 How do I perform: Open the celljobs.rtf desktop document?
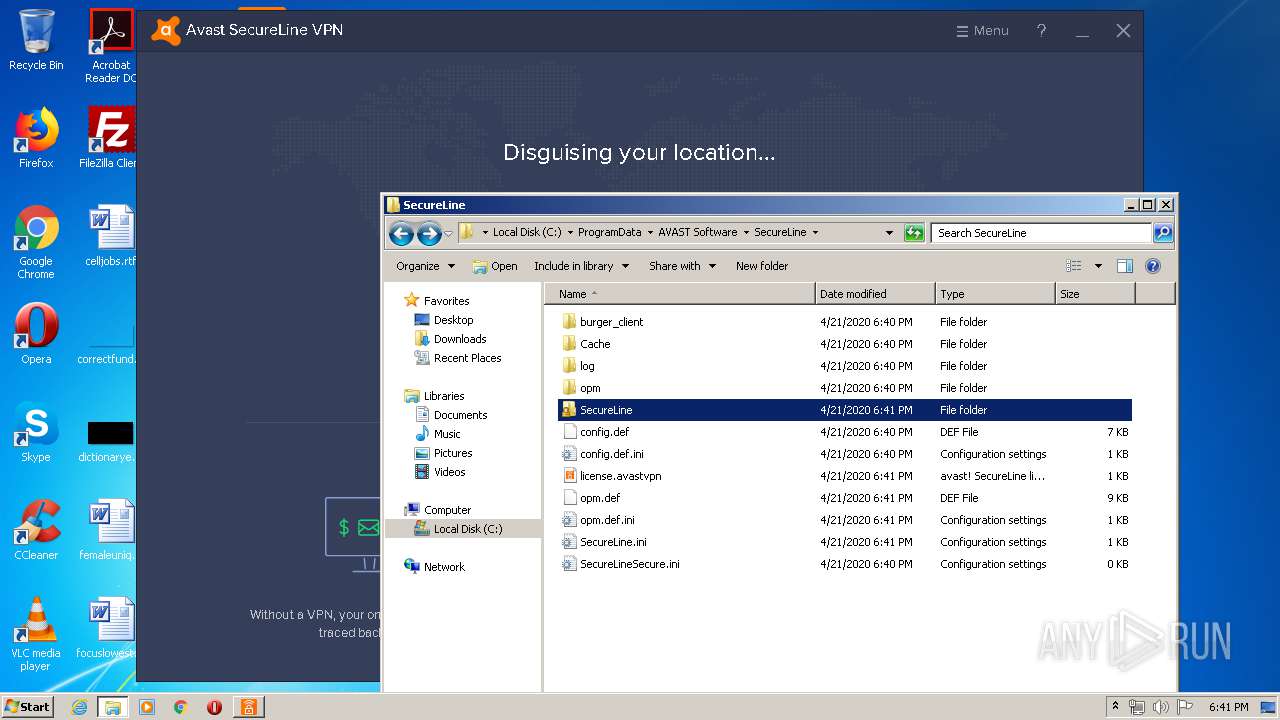pyautogui.click(x=111, y=236)
